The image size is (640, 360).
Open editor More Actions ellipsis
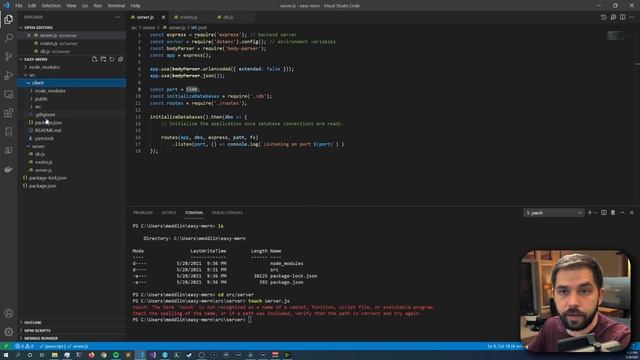tap(632, 17)
